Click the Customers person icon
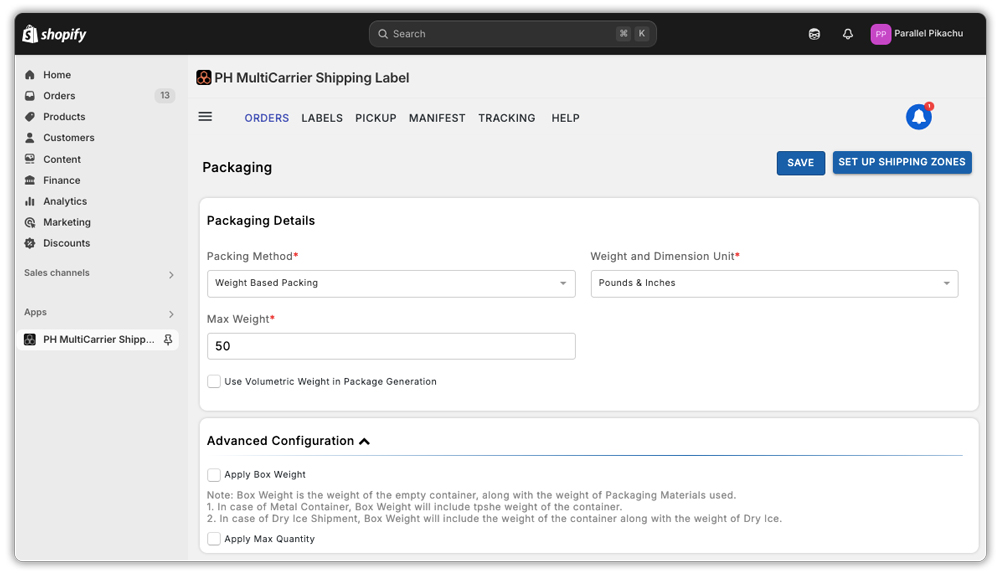Viewport: 1000px width, 576px height. 29,138
